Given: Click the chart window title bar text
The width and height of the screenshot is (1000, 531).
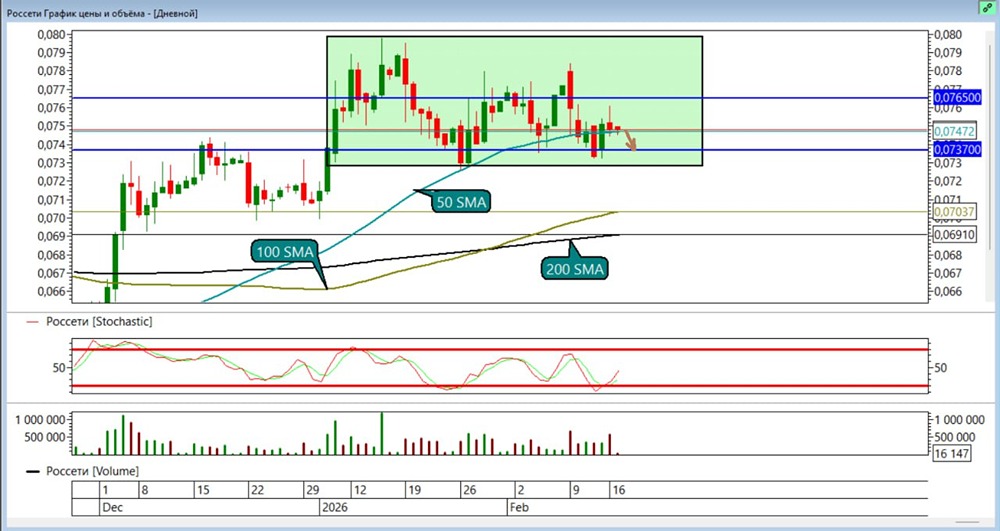Looking at the screenshot, I should 103,13.
